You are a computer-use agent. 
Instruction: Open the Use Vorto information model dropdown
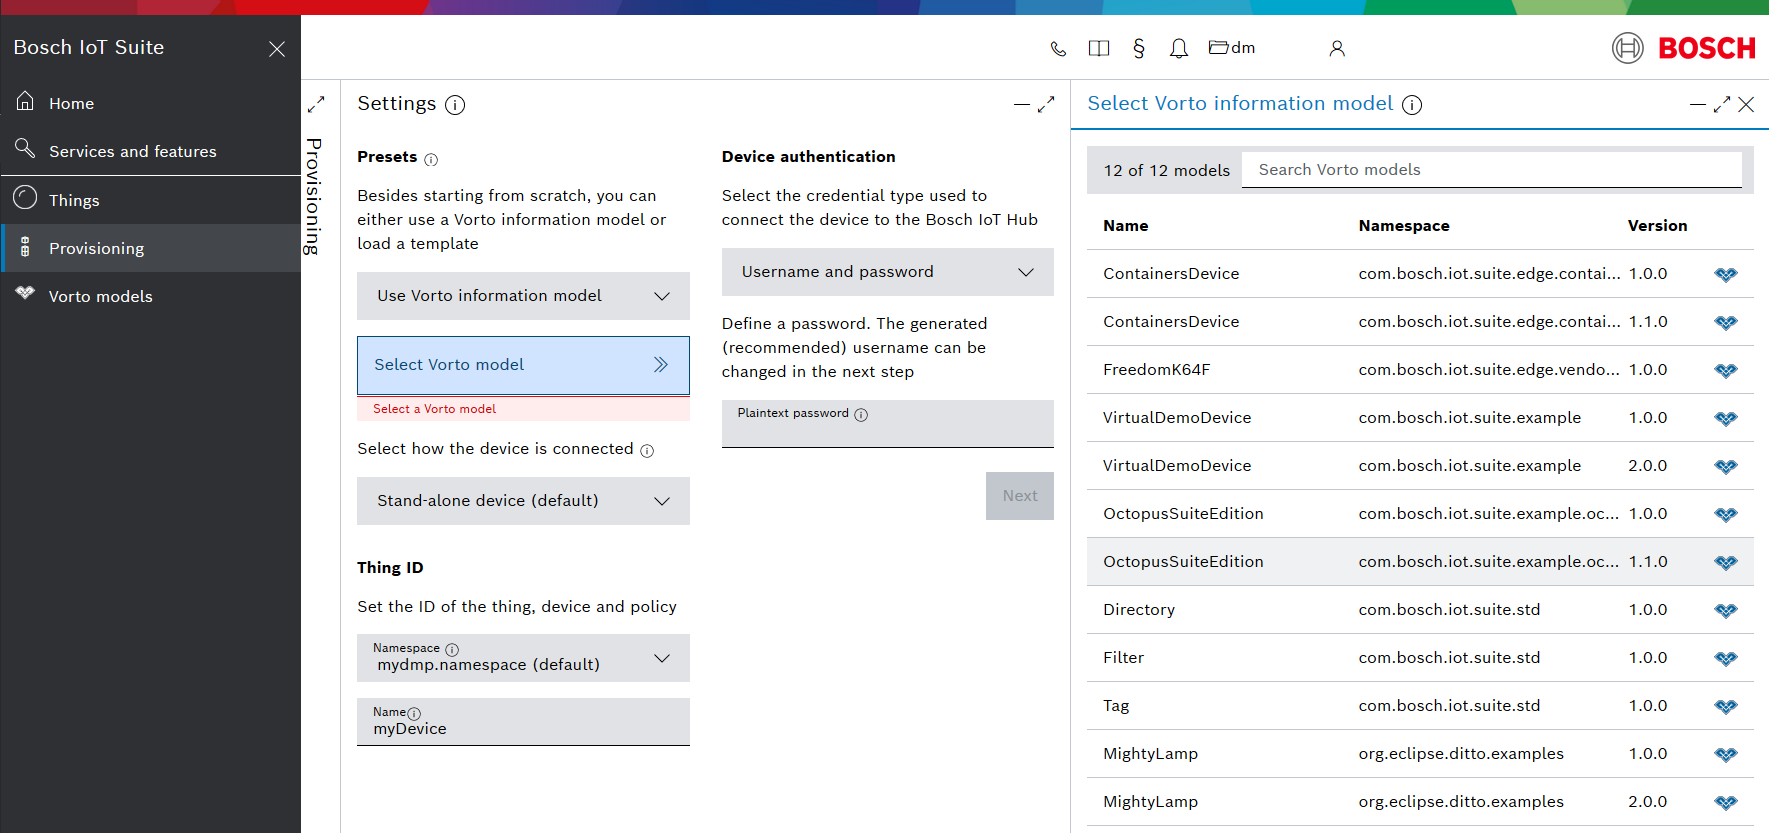point(523,296)
